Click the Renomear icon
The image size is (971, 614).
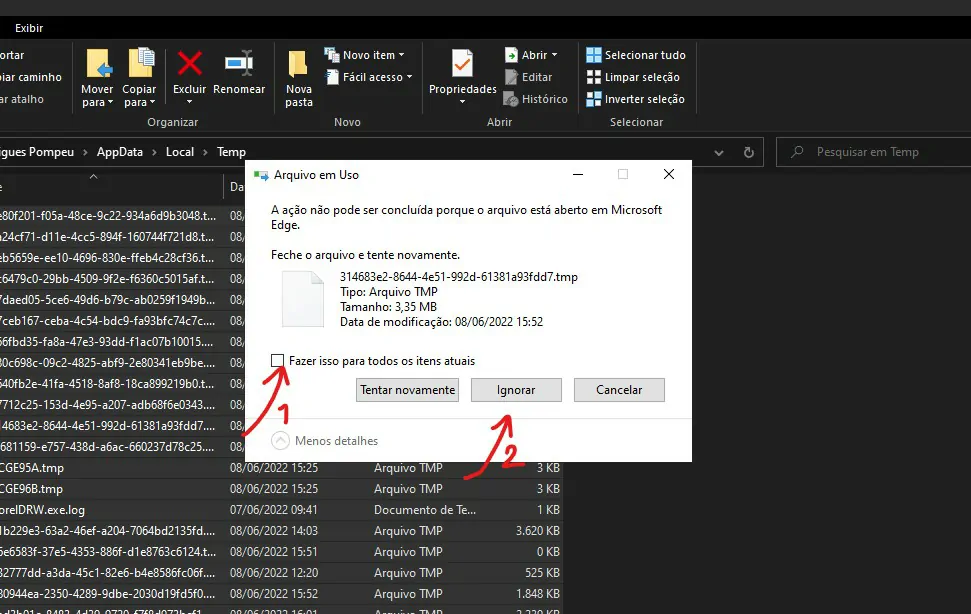[239, 63]
